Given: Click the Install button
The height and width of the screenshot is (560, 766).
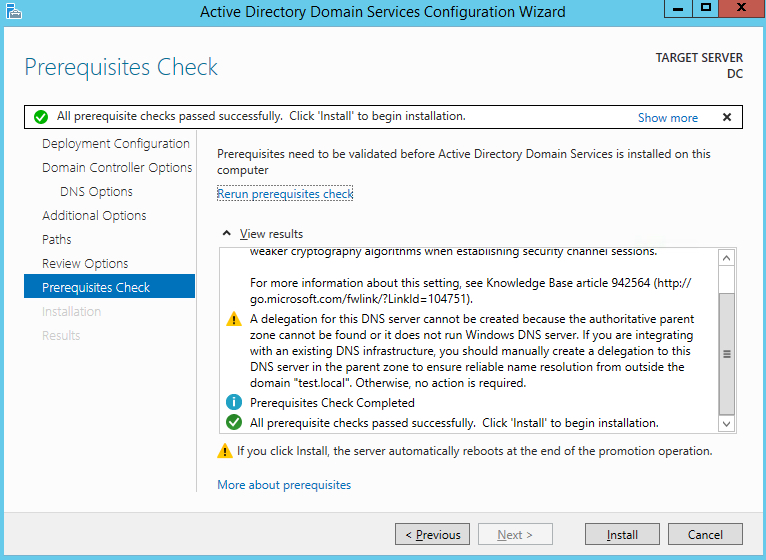Looking at the screenshot, I should coord(622,535).
